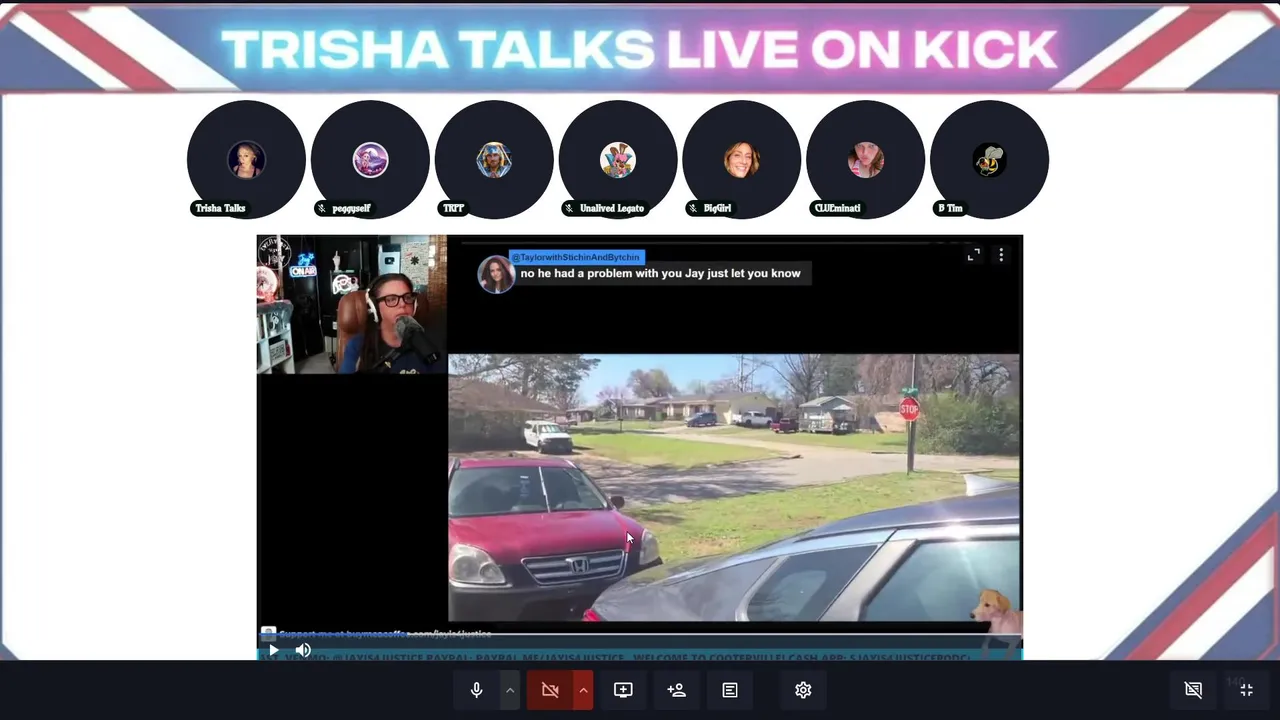1280x720 pixels.
Task: Select the BigGirl participant tile
Action: [741, 159]
